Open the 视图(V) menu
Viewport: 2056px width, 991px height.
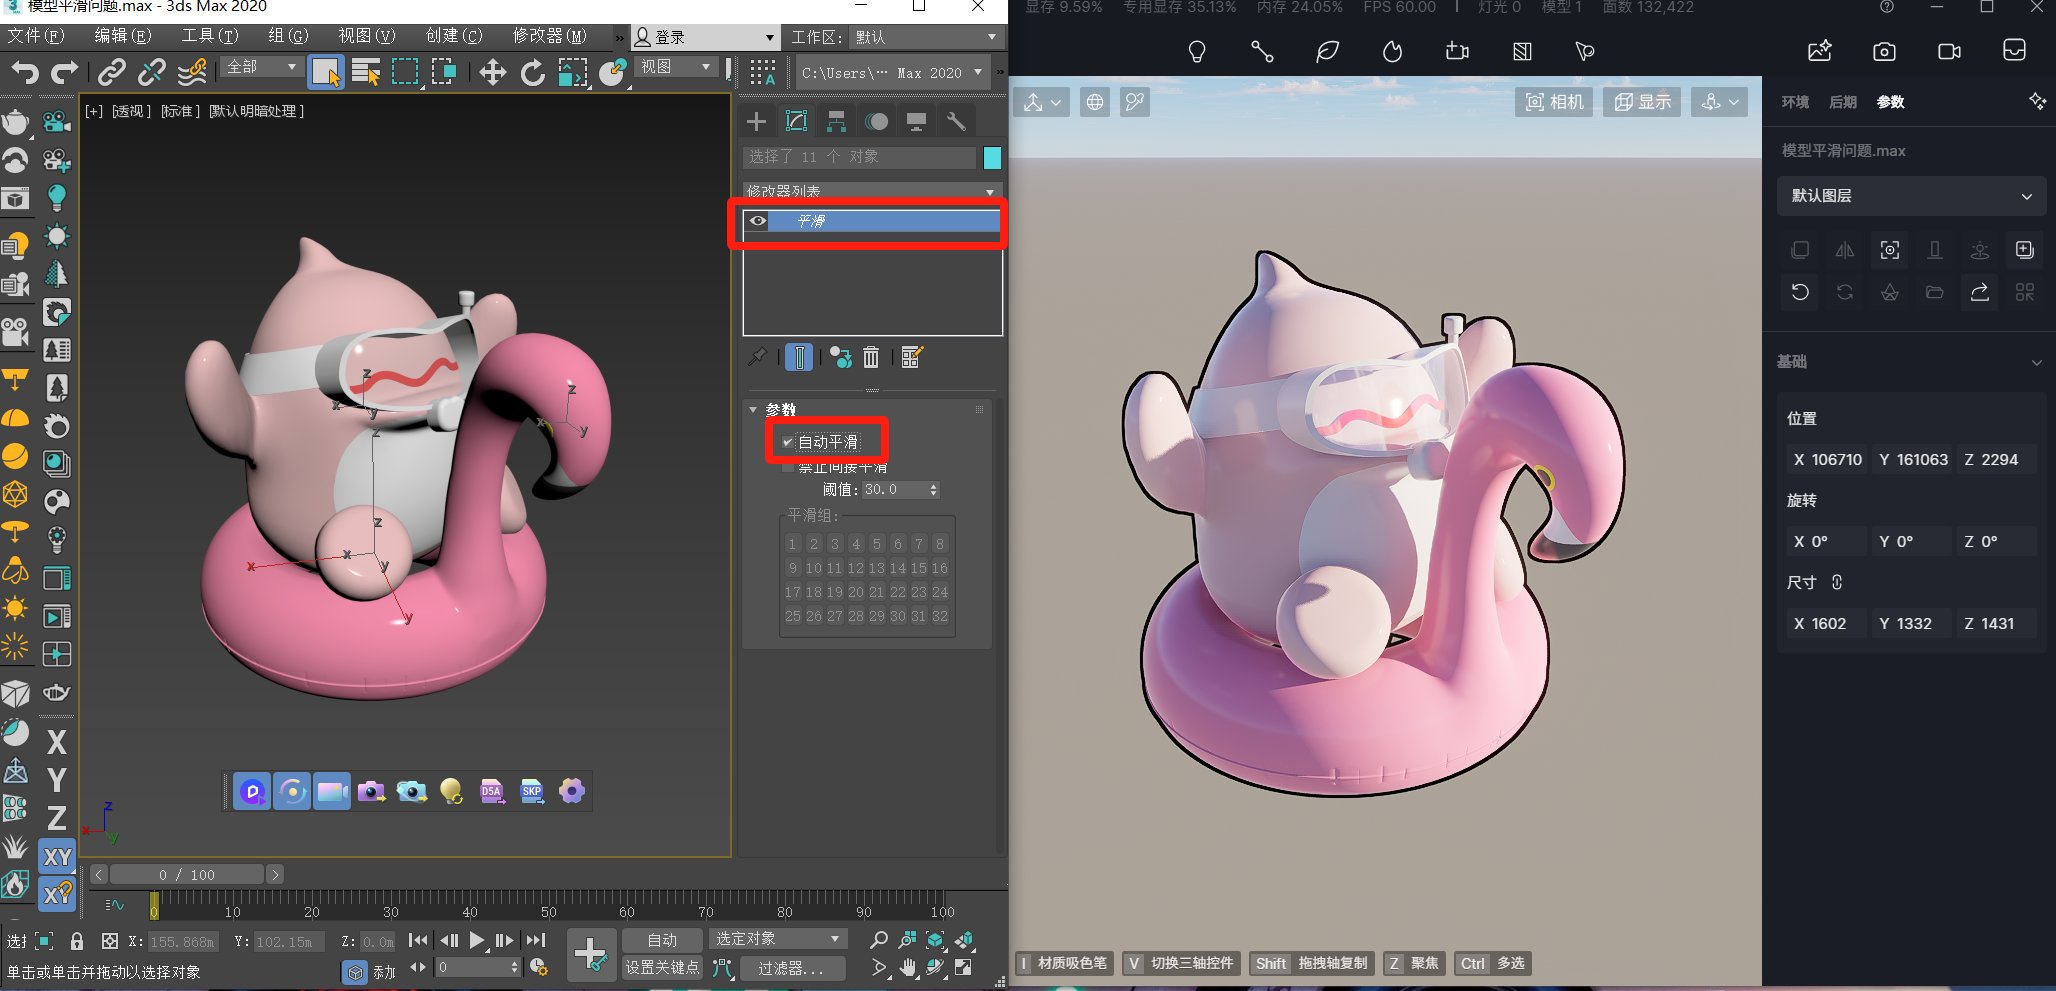pyautogui.click(x=366, y=36)
